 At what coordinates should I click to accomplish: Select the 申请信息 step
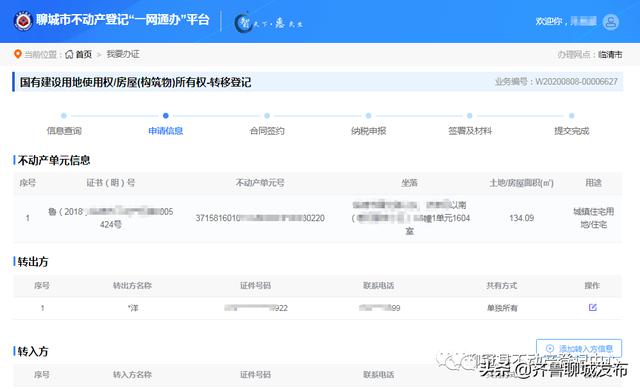pos(165,131)
